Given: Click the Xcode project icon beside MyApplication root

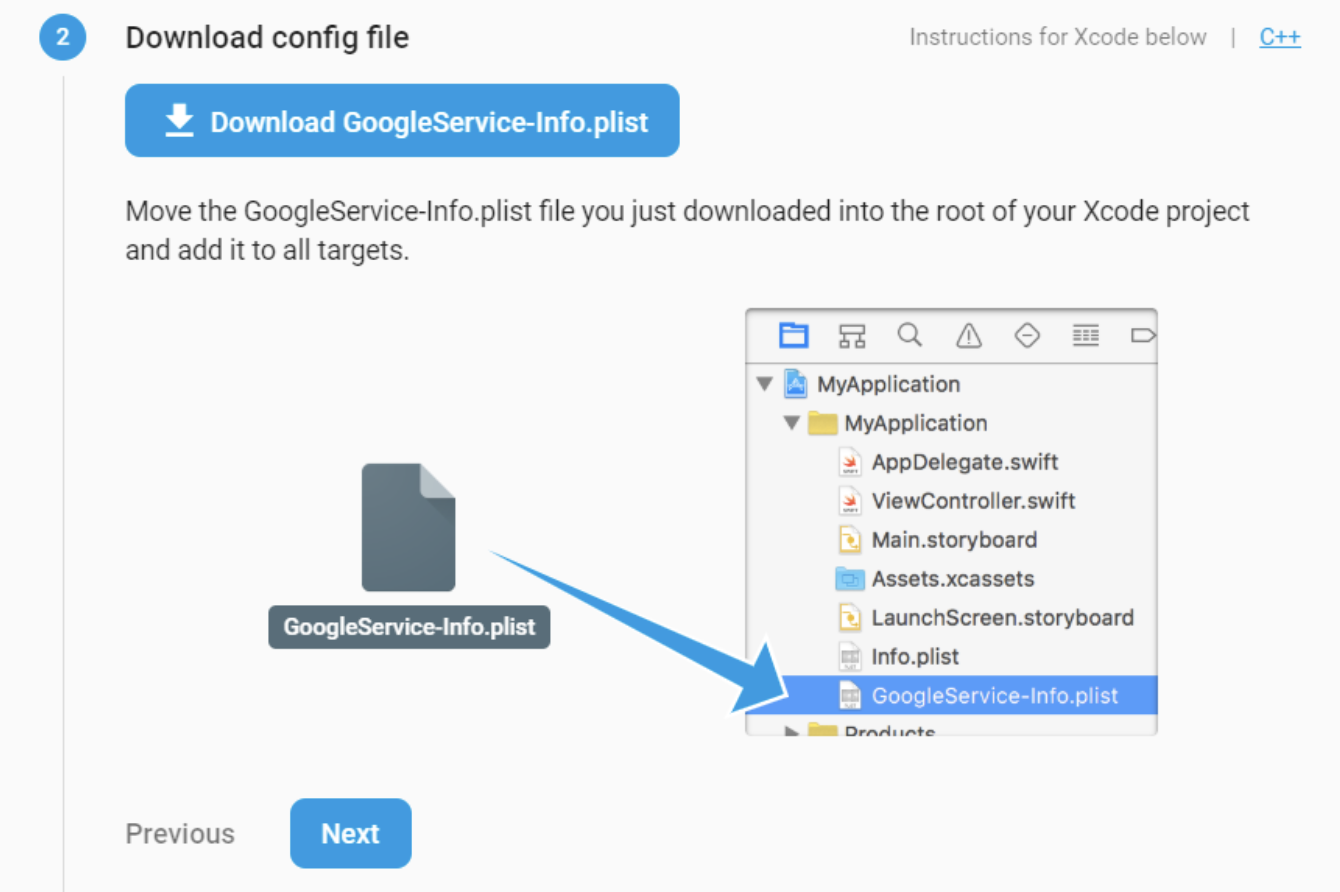Looking at the screenshot, I should (x=796, y=384).
